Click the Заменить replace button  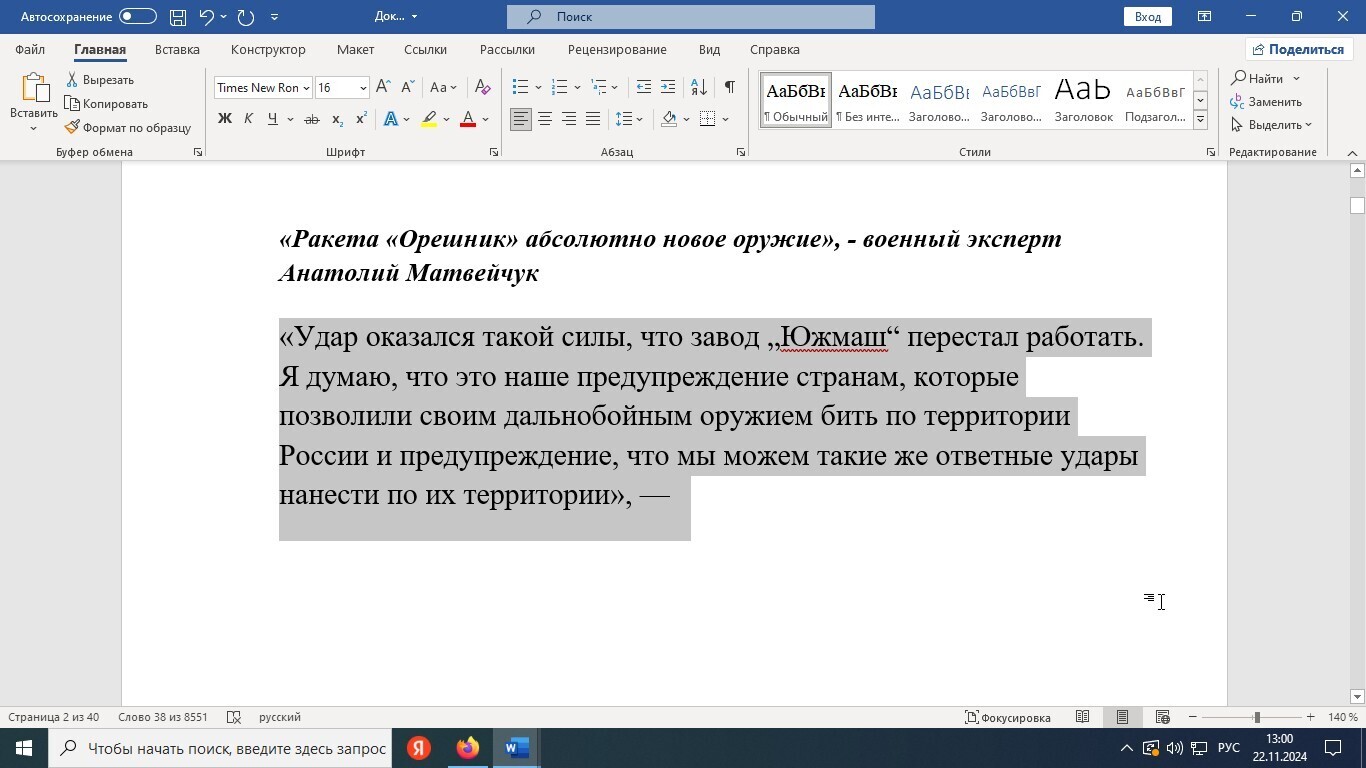pyautogui.click(x=1266, y=101)
